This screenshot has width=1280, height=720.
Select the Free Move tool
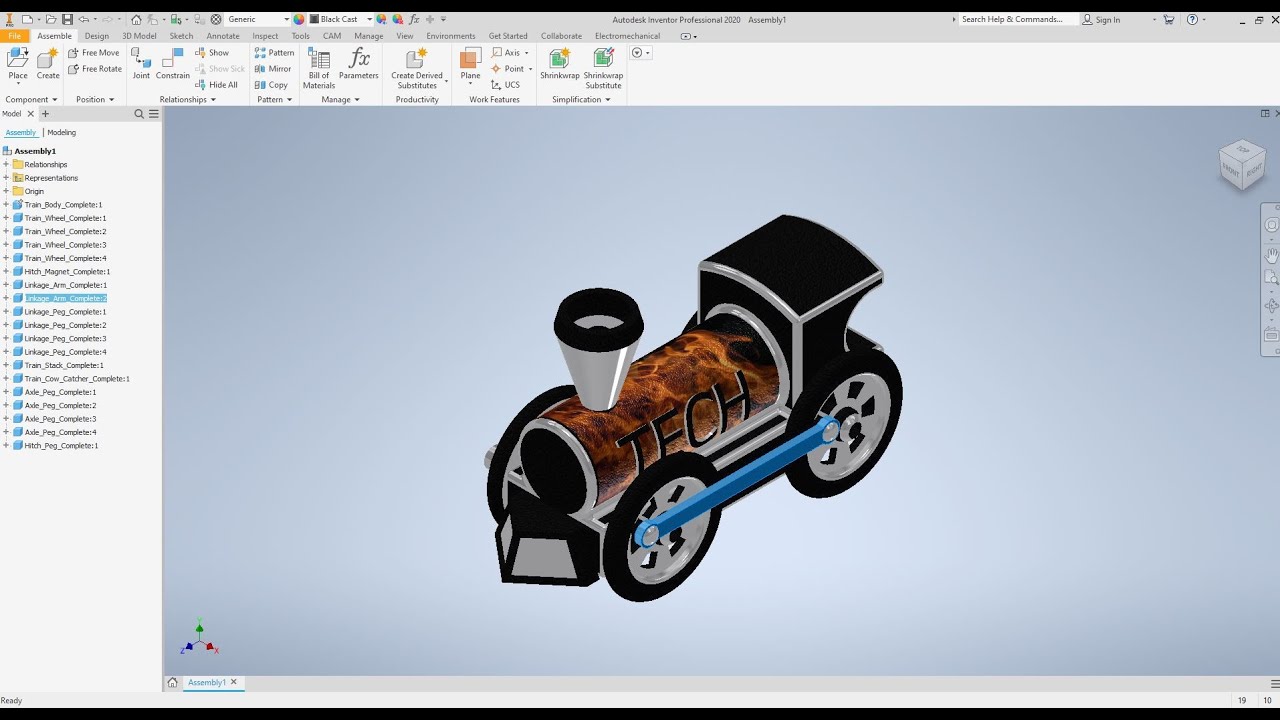coord(94,53)
